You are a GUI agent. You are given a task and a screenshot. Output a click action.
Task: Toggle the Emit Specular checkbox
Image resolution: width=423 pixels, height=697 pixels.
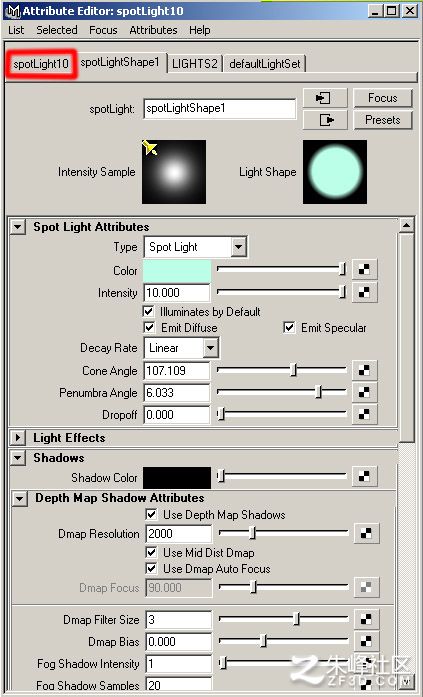coord(289,328)
